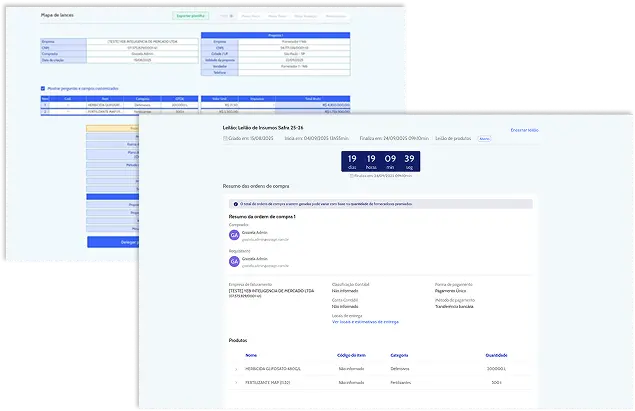Click the blue Delegar button
Screen dimensions: 635x411
(x=112, y=241)
